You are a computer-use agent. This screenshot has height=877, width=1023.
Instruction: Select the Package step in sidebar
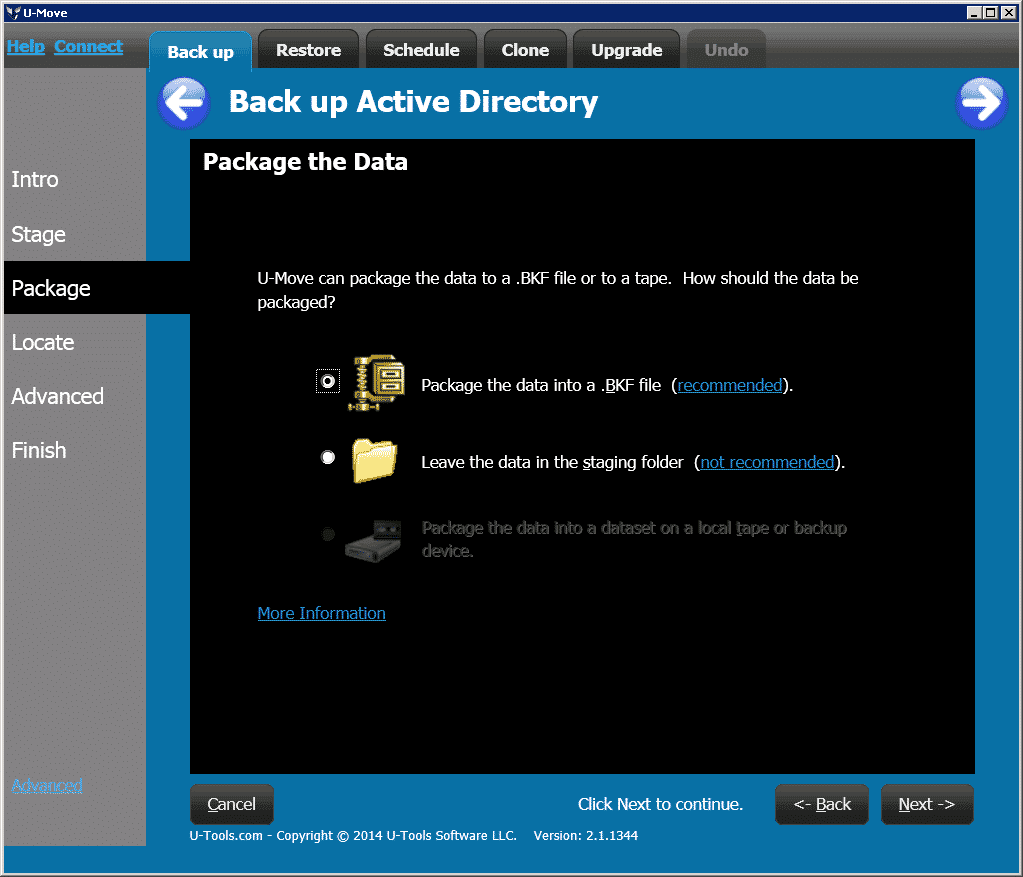click(x=97, y=288)
